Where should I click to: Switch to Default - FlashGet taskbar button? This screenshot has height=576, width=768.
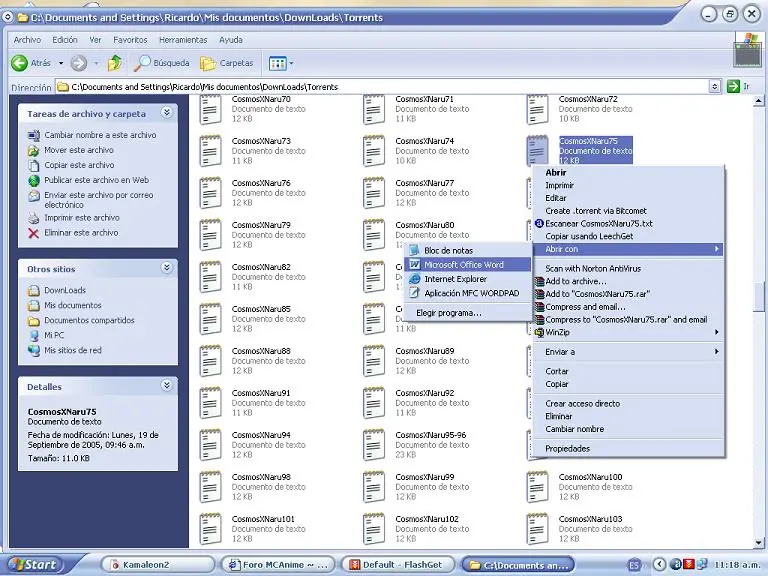(x=398, y=565)
